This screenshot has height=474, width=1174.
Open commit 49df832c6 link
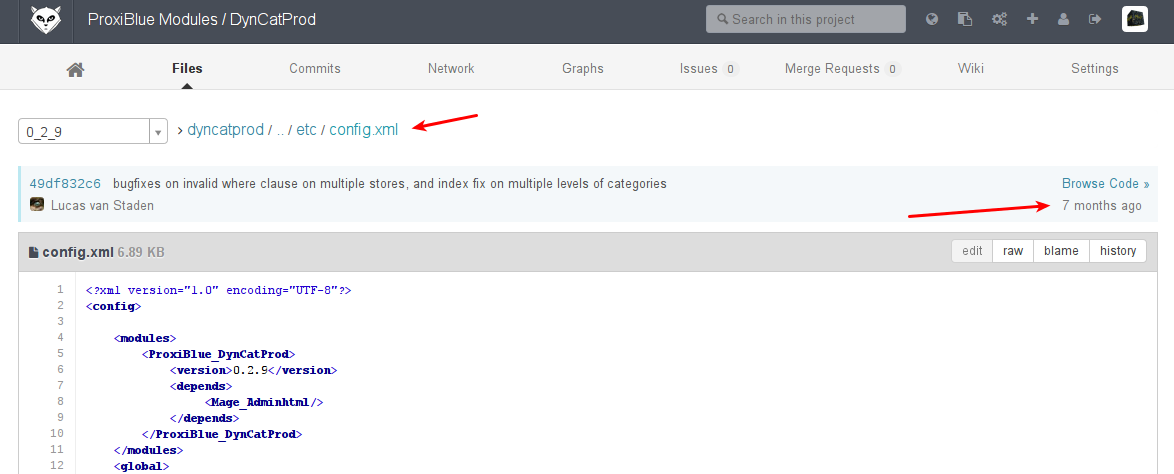[x=65, y=184]
